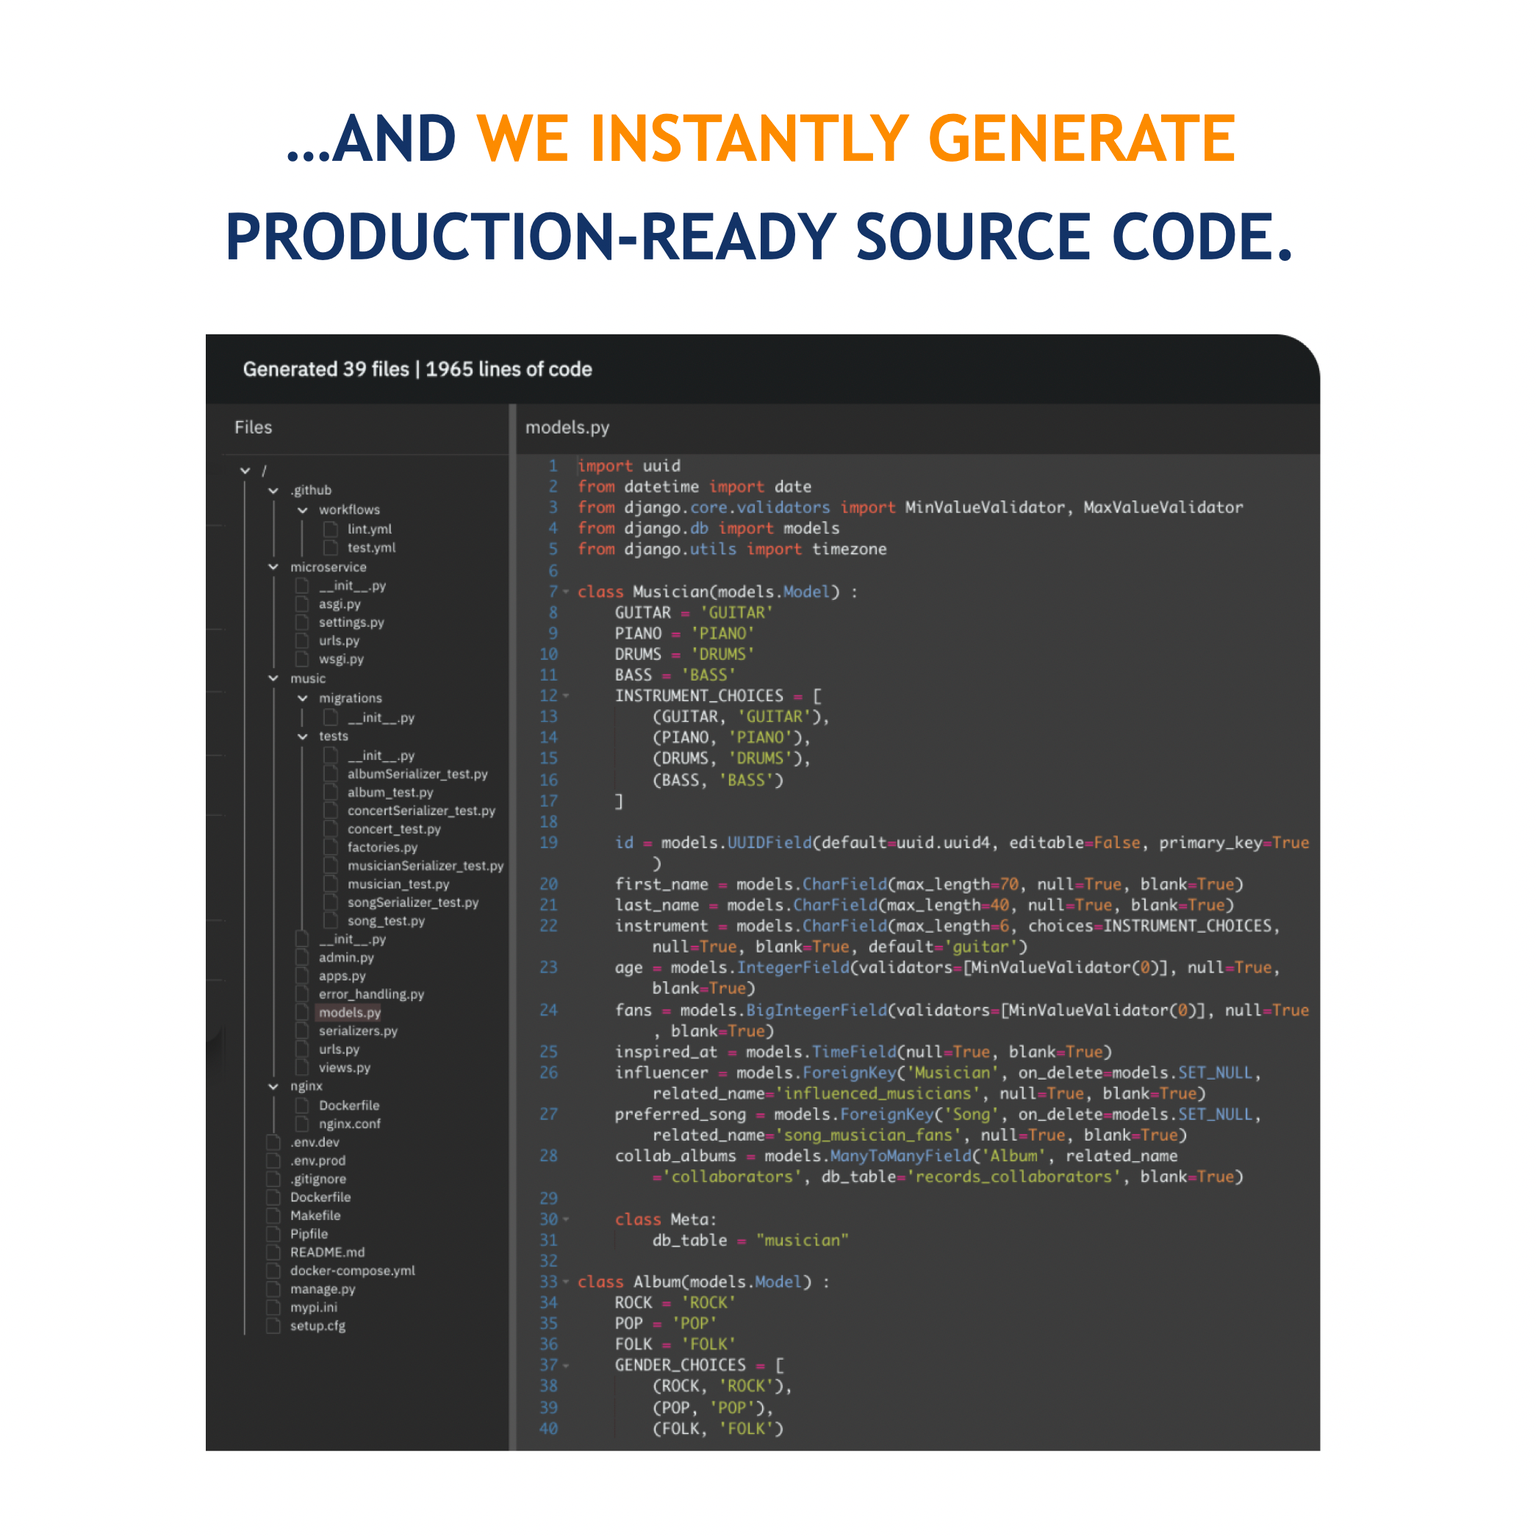Viewport: 1536px width, 1536px height.
Task: Click line number 19 in the gutter
Action: click(548, 843)
